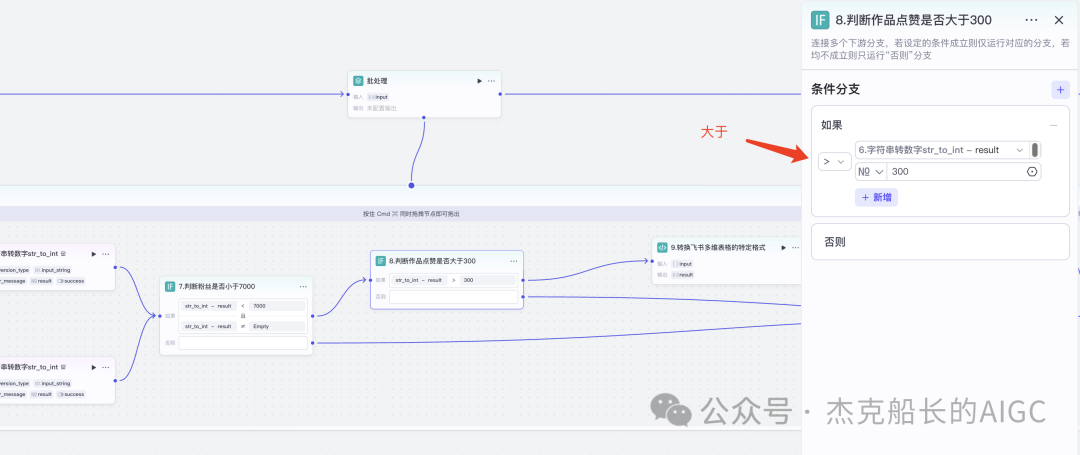Click the IF icon of node 7
1080x455 pixels.
[x=170, y=286]
